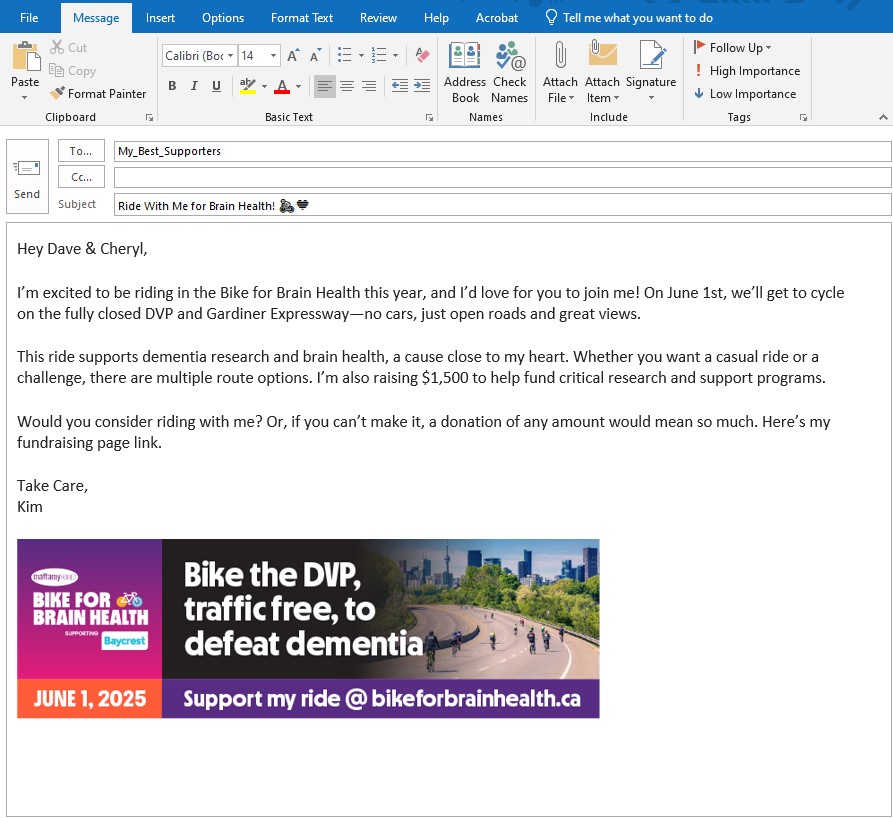The height and width of the screenshot is (818, 893).
Task: Click the signature name 'Kim'
Action: tap(30, 507)
